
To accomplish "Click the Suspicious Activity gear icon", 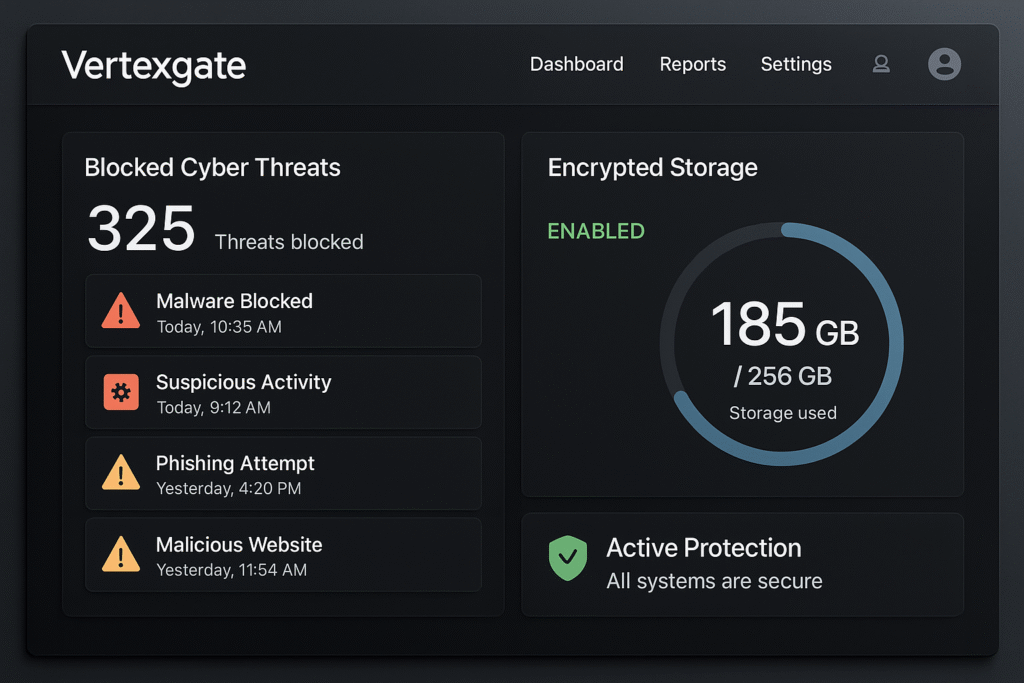I will [121, 392].
